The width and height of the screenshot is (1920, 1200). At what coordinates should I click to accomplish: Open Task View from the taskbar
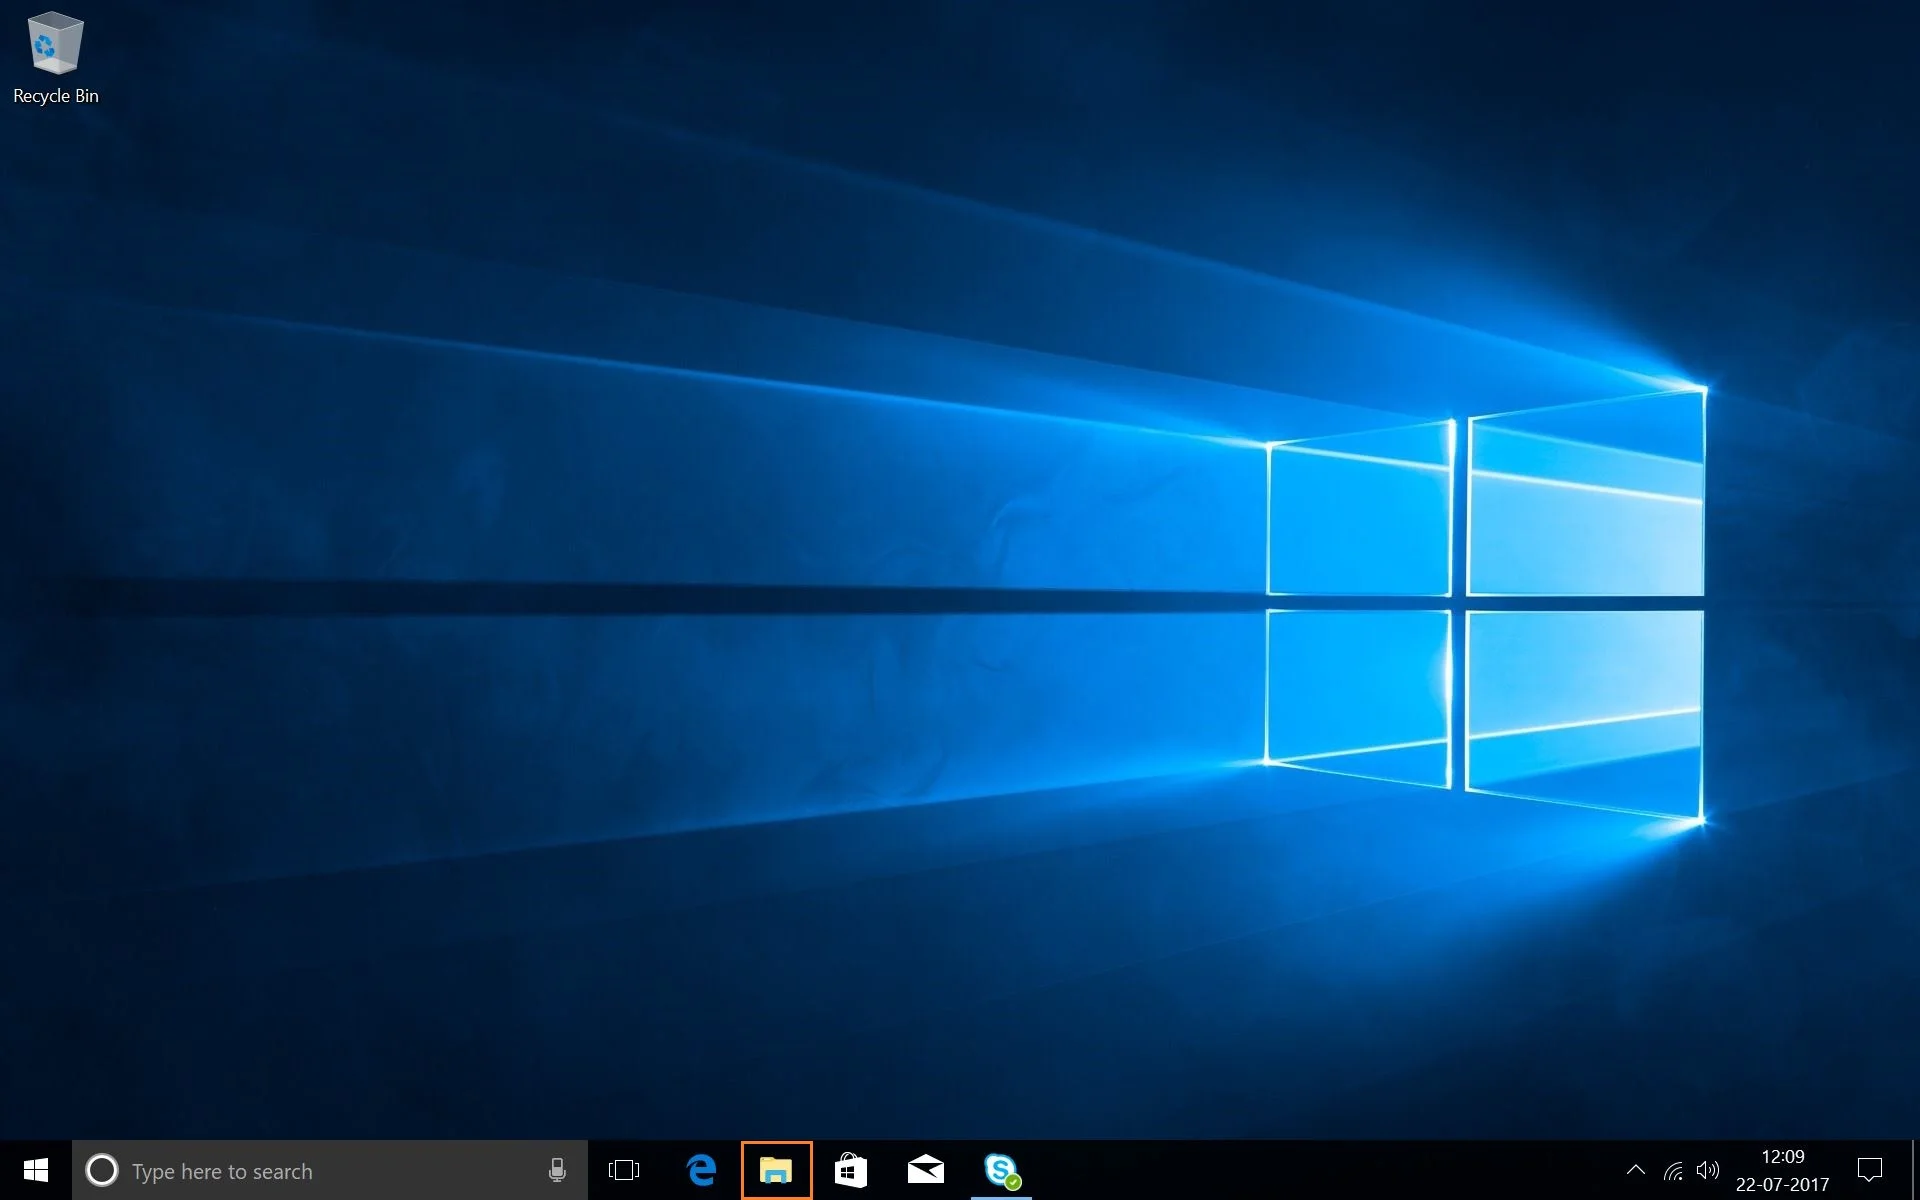click(x=624, y=1170)
